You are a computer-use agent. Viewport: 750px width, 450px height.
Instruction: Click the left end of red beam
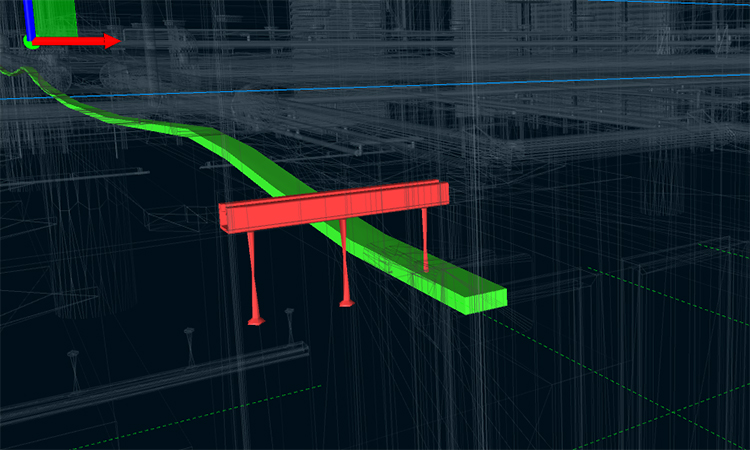pyautogui.click(x=226, y=218)
